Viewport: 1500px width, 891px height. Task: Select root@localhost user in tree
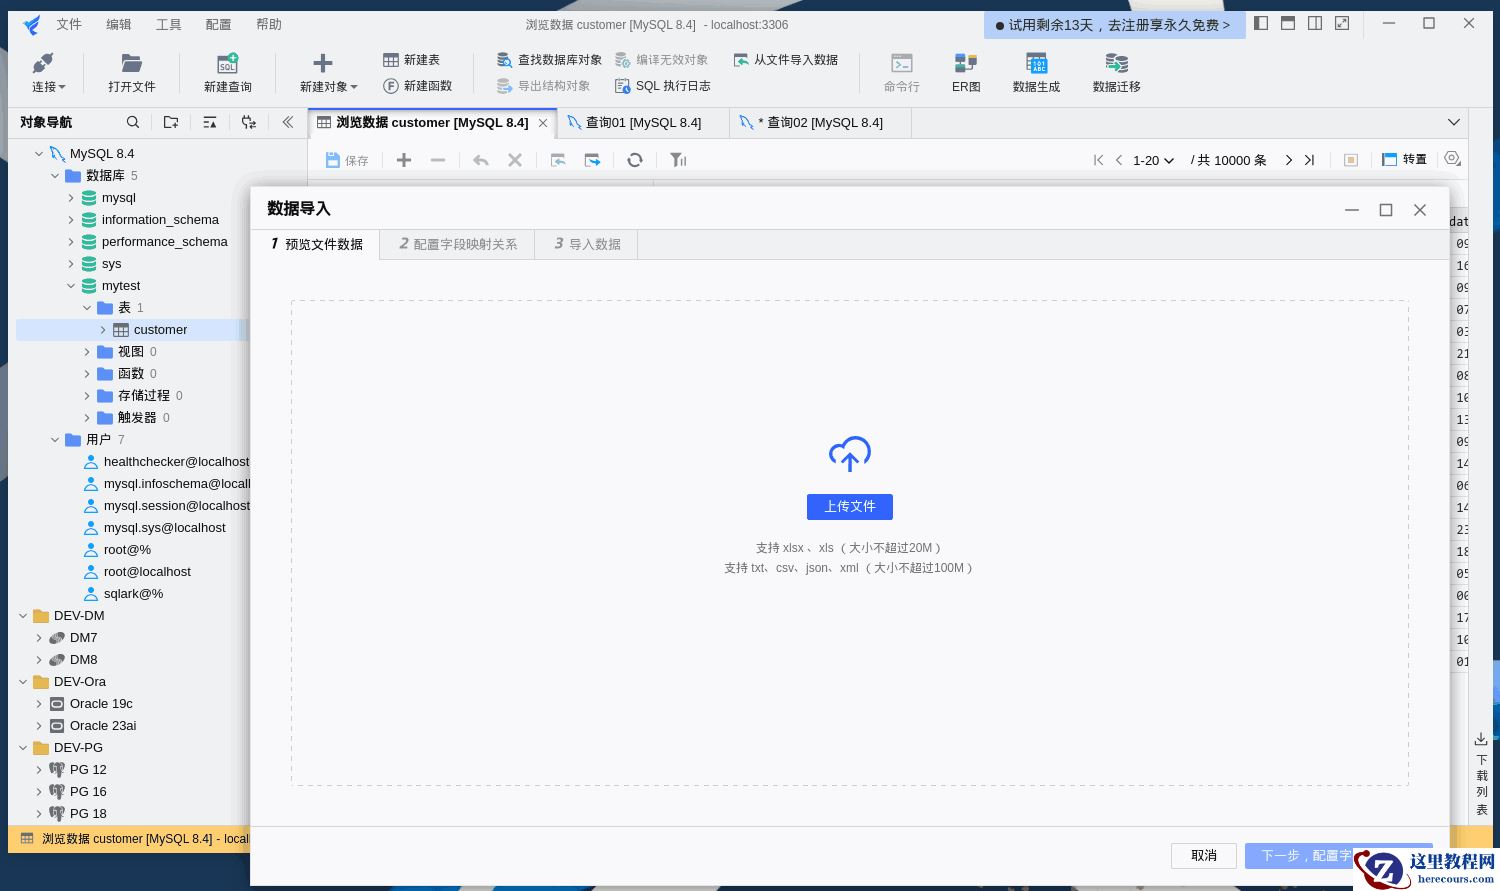coord(147,572)
